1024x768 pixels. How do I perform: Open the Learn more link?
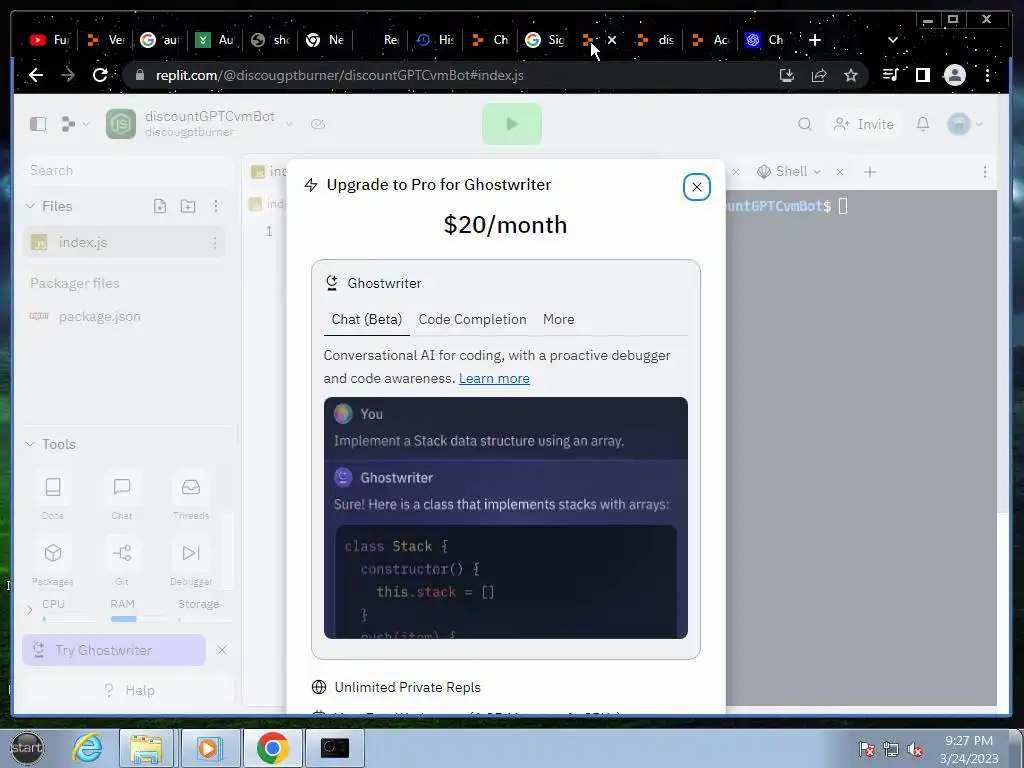tap(494, 379)
